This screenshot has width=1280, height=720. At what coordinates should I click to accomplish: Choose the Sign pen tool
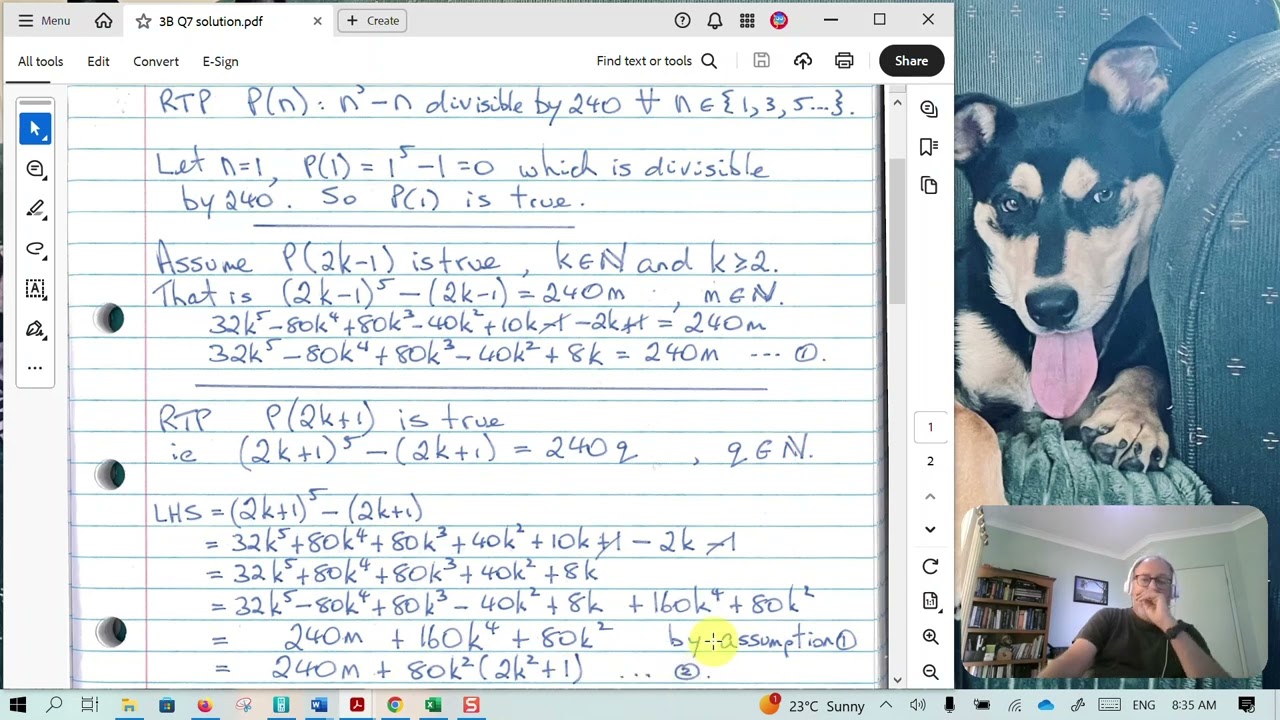click(x=35, y=328)
